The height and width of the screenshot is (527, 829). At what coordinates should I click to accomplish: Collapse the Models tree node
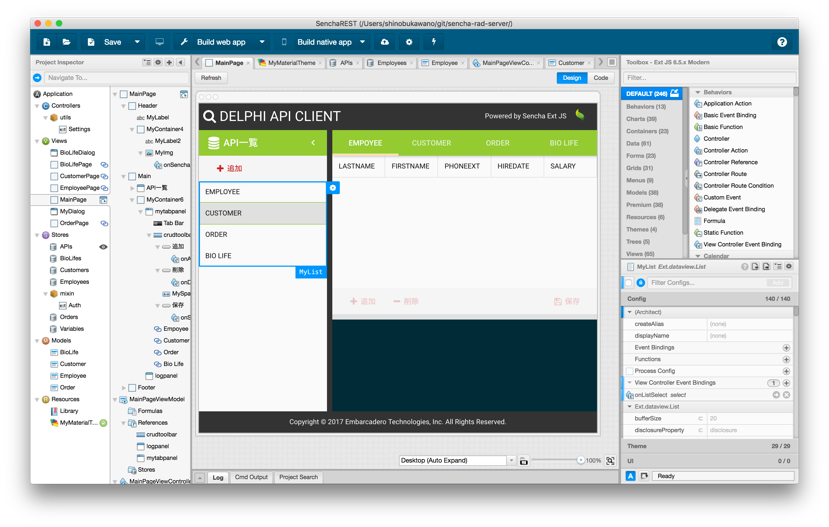[x=37, y=340]
